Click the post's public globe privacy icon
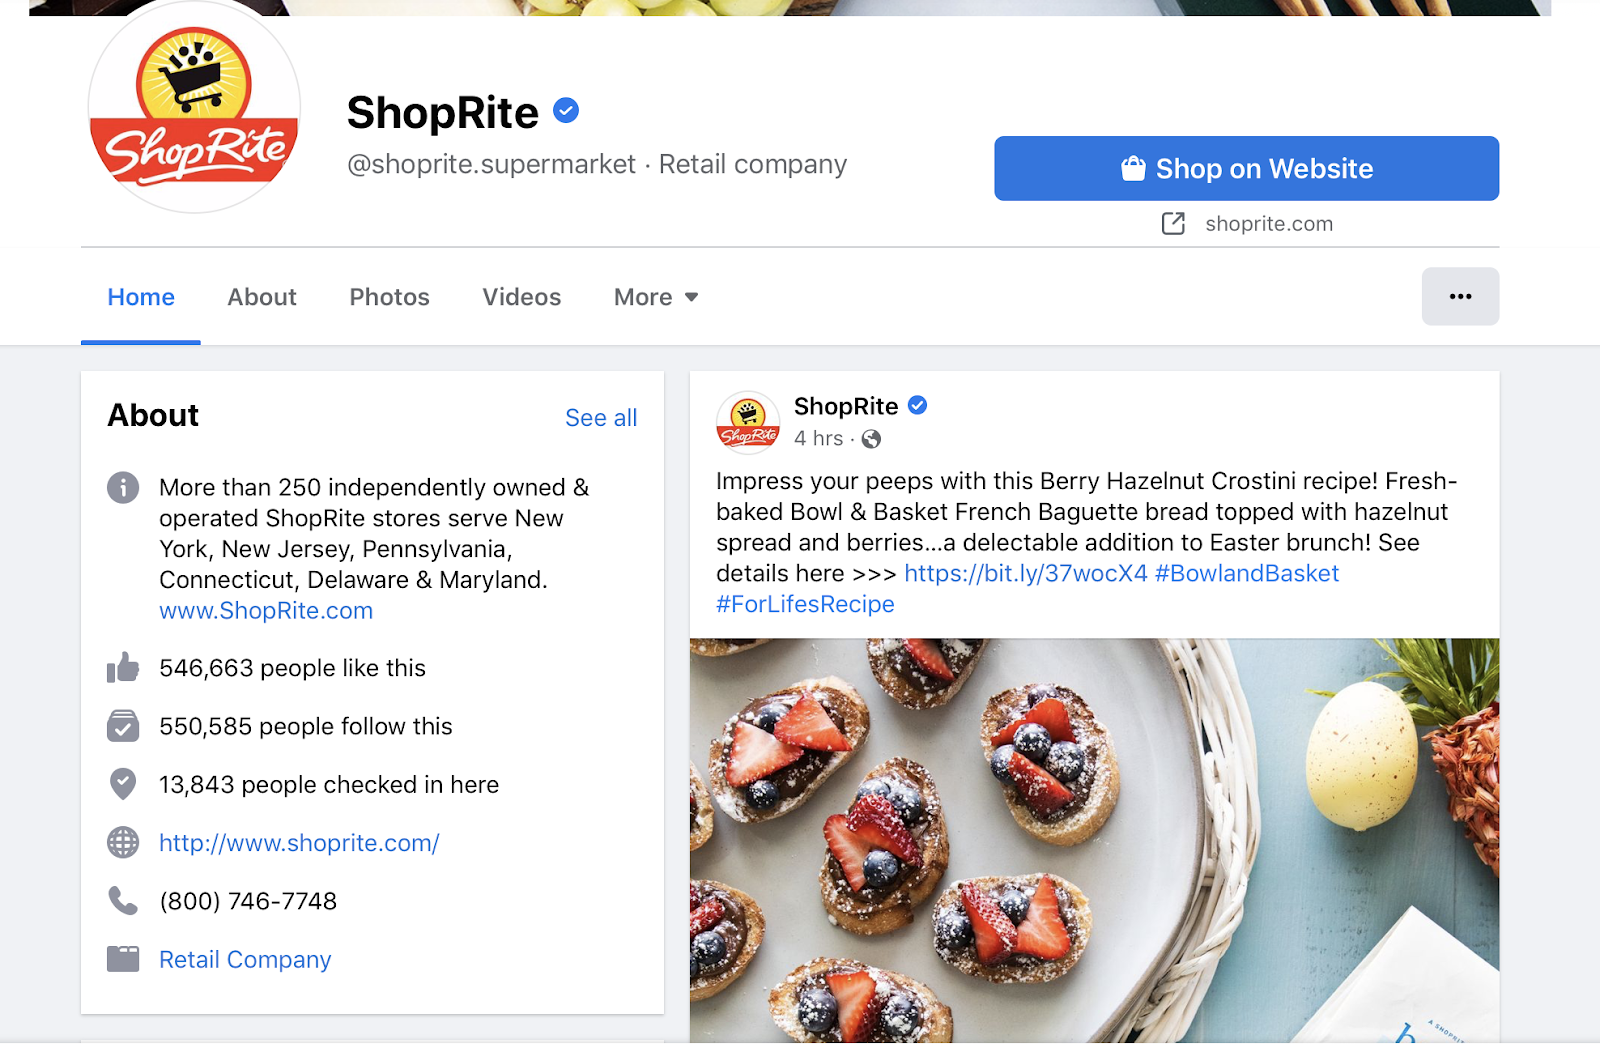This screenshot has height=1048, width=1600. tap(871, 439)
